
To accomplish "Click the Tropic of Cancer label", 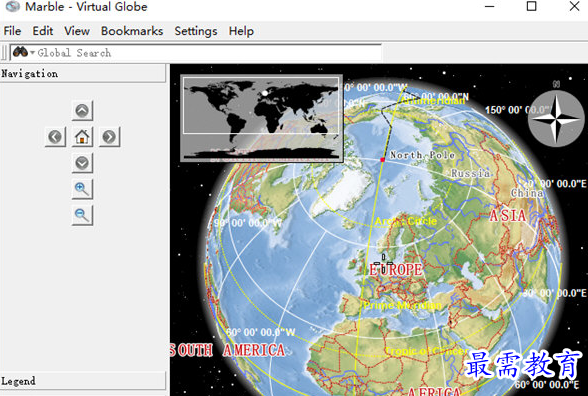I will [426, 351].
